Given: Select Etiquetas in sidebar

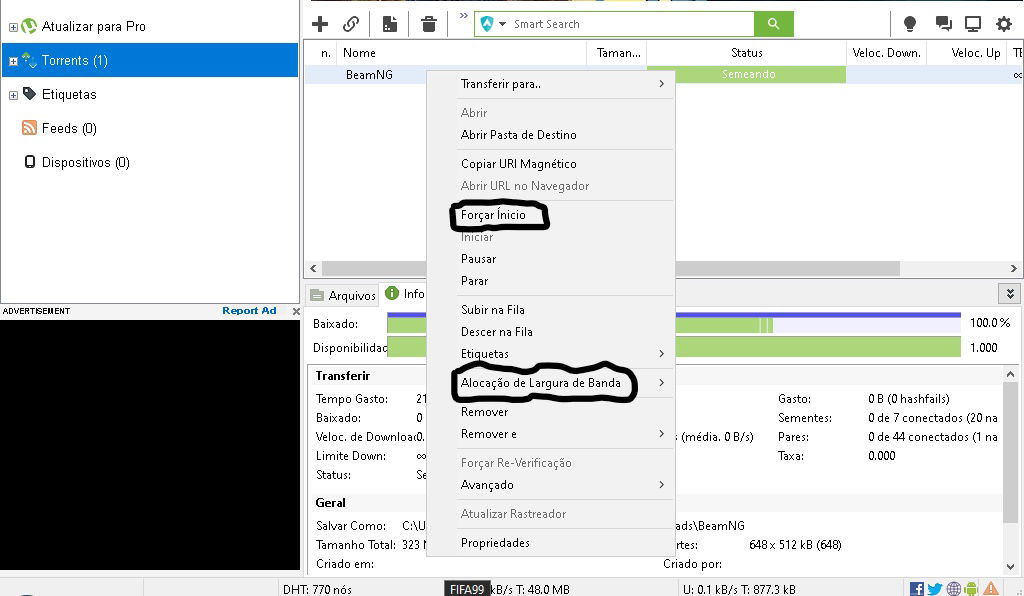Looking at the screenshot, I should tap(69, 95).
